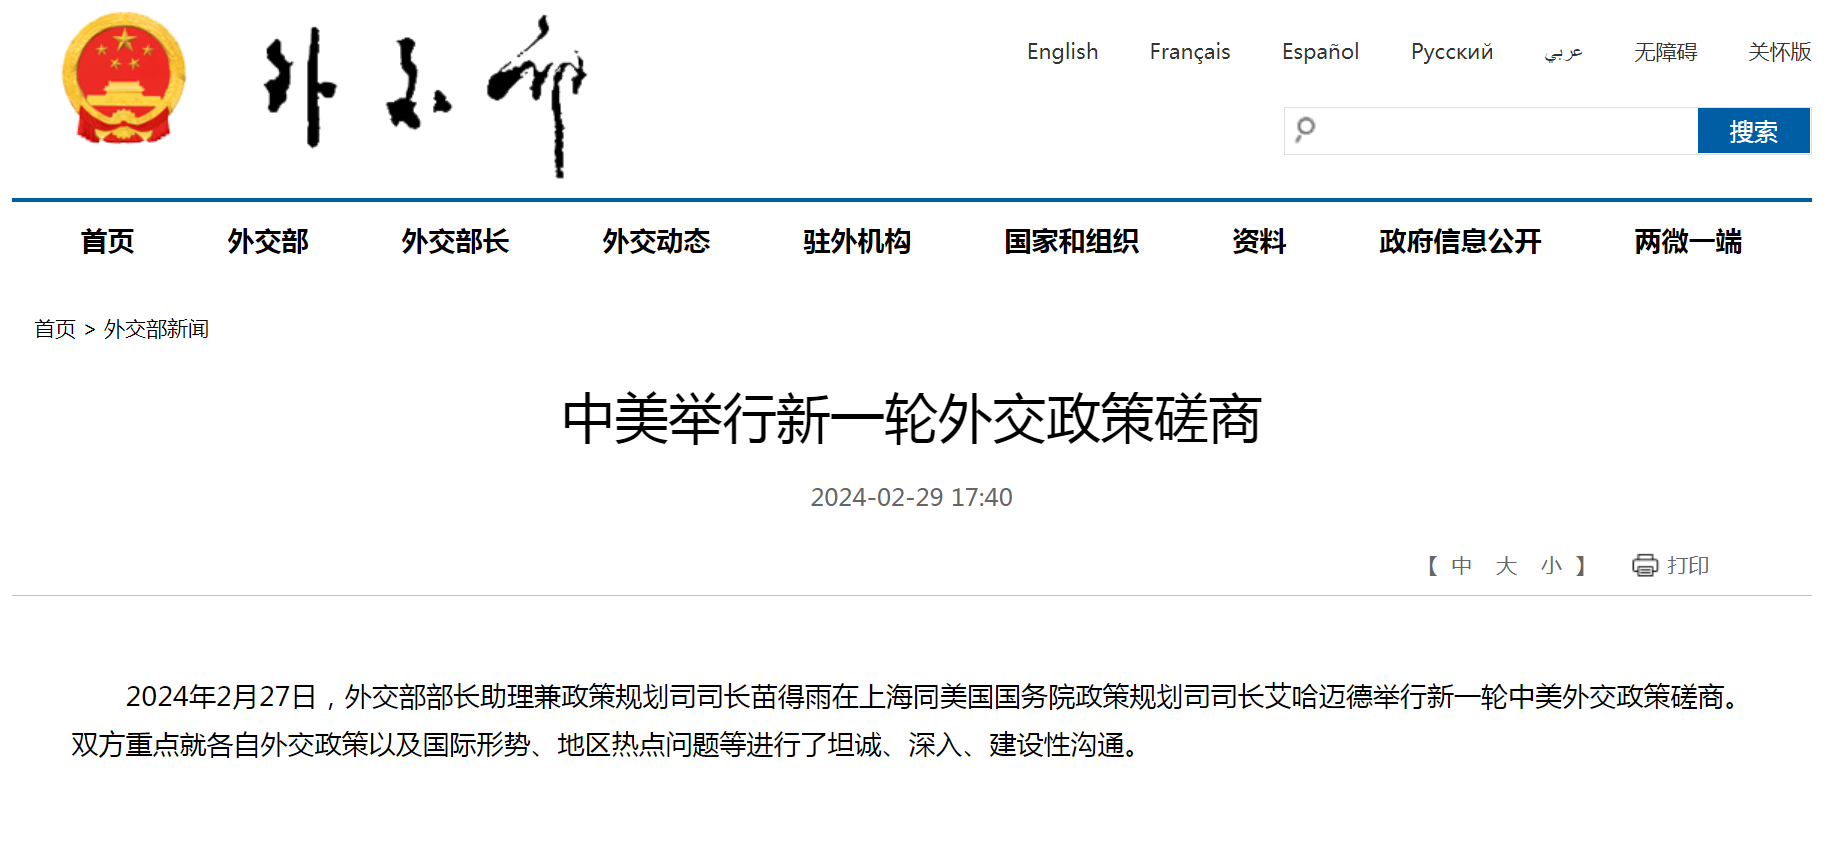Open the 无障碍 accessibility mode link
The width and height of the screenshot is (1841, 866).
pos(1665,52)
